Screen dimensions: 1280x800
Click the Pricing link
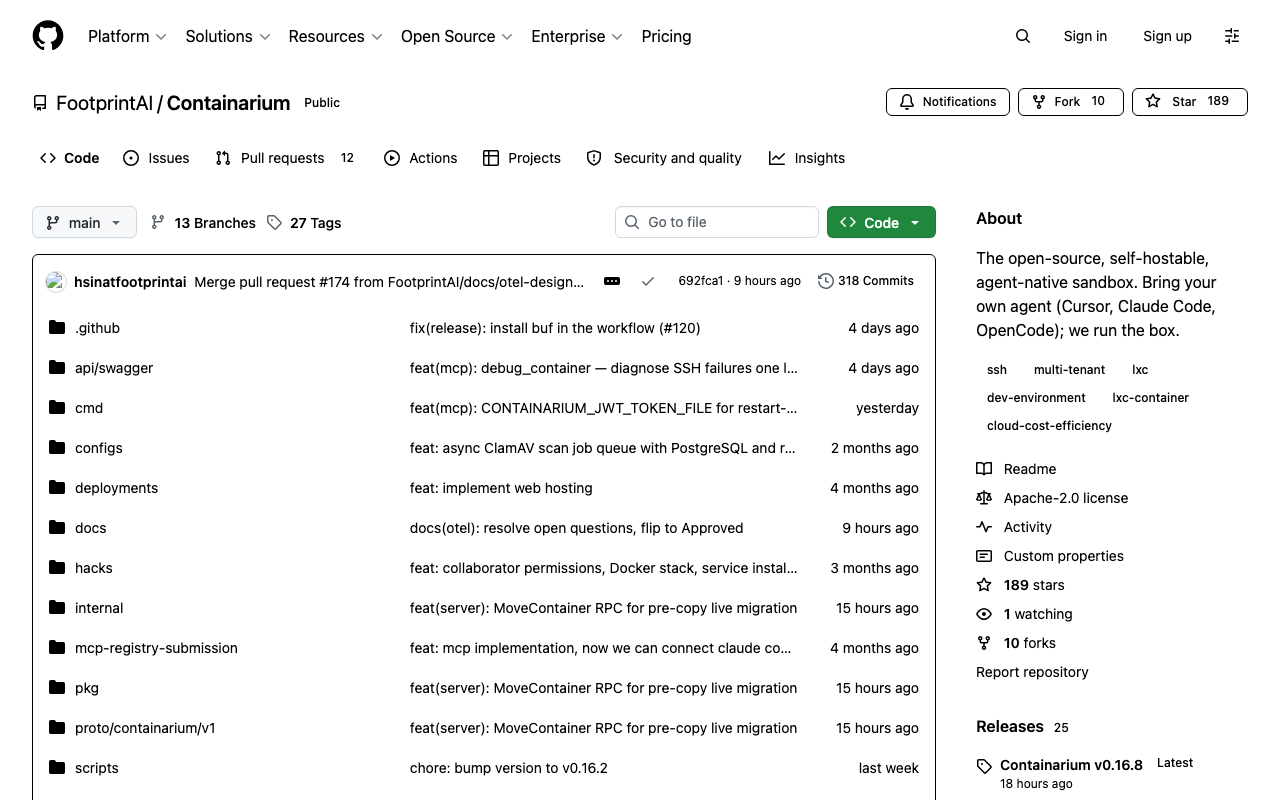pyautogui.click(x=666, y=36)
